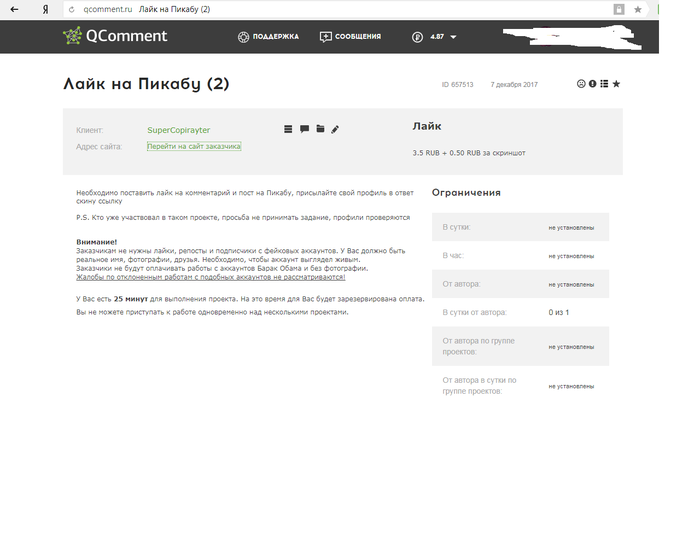Expand the 4.87 balance dropdown arrow
This screenshot has width=700, height=560.
click(x=453, y=37)
